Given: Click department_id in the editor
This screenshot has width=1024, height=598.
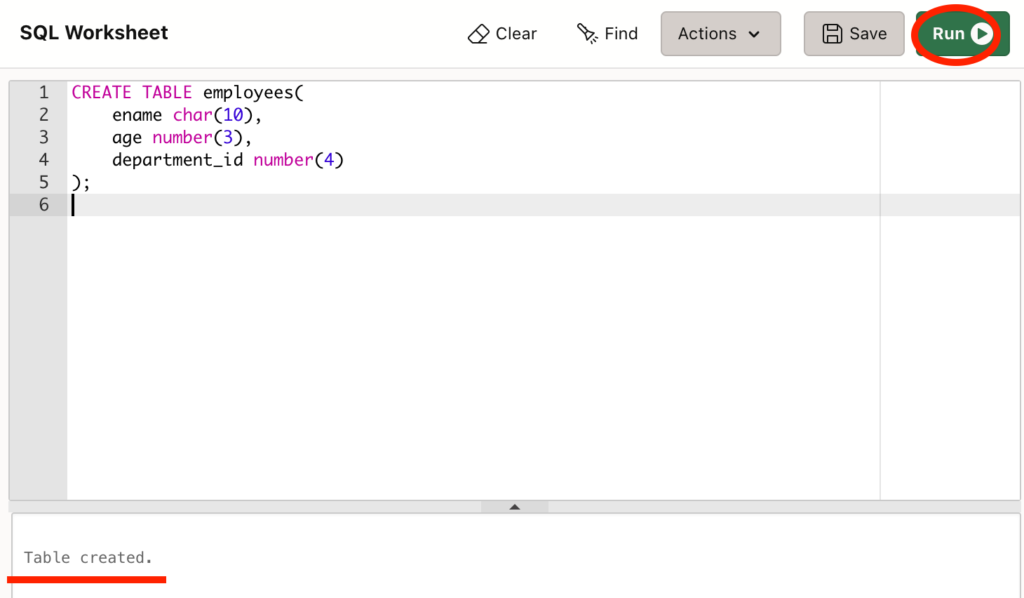Looking at the screenshot, I should (x=177, y=160).
